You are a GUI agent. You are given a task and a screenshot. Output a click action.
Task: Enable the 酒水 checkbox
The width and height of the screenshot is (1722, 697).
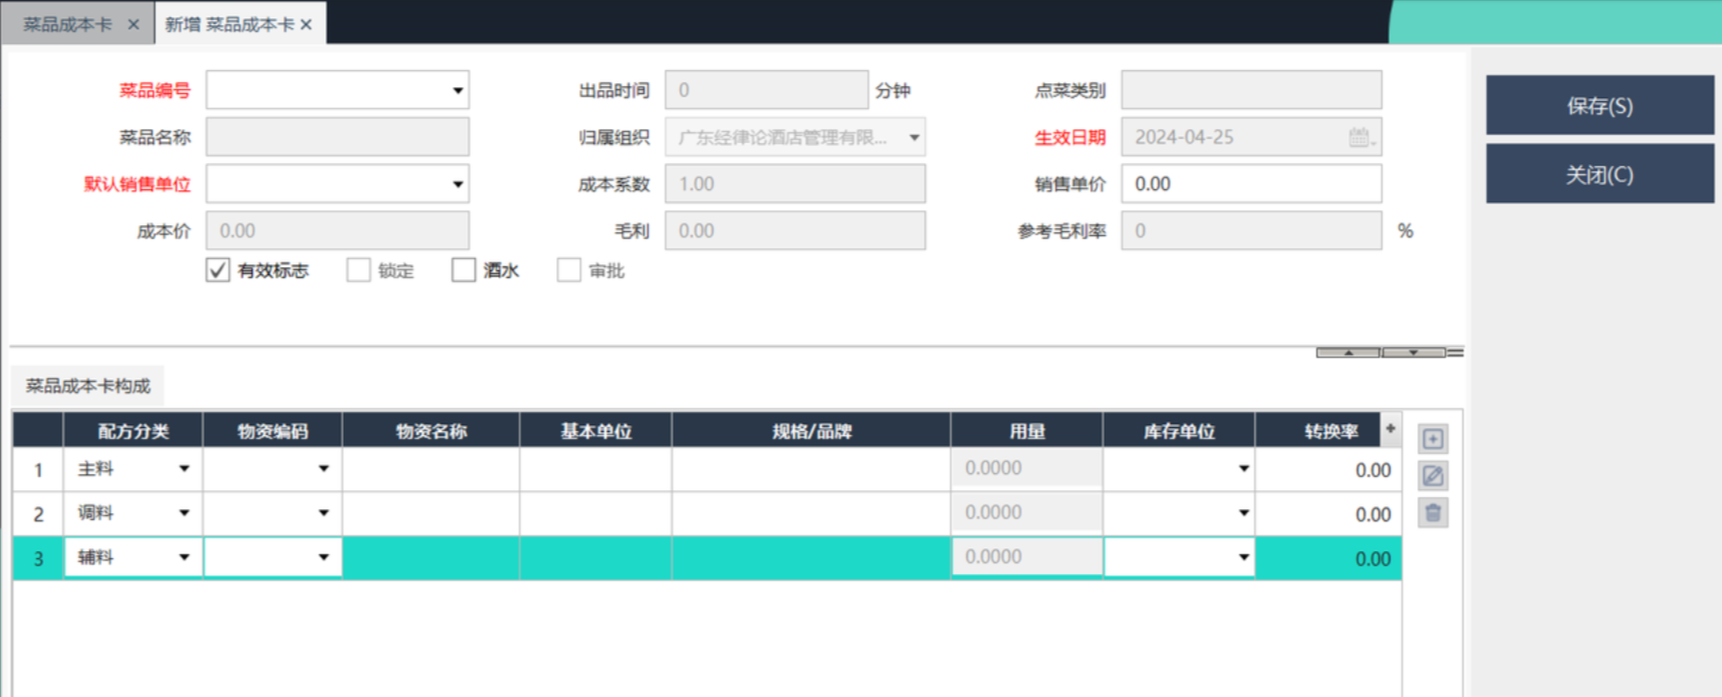pyautogui.click(x=463, y=270)
